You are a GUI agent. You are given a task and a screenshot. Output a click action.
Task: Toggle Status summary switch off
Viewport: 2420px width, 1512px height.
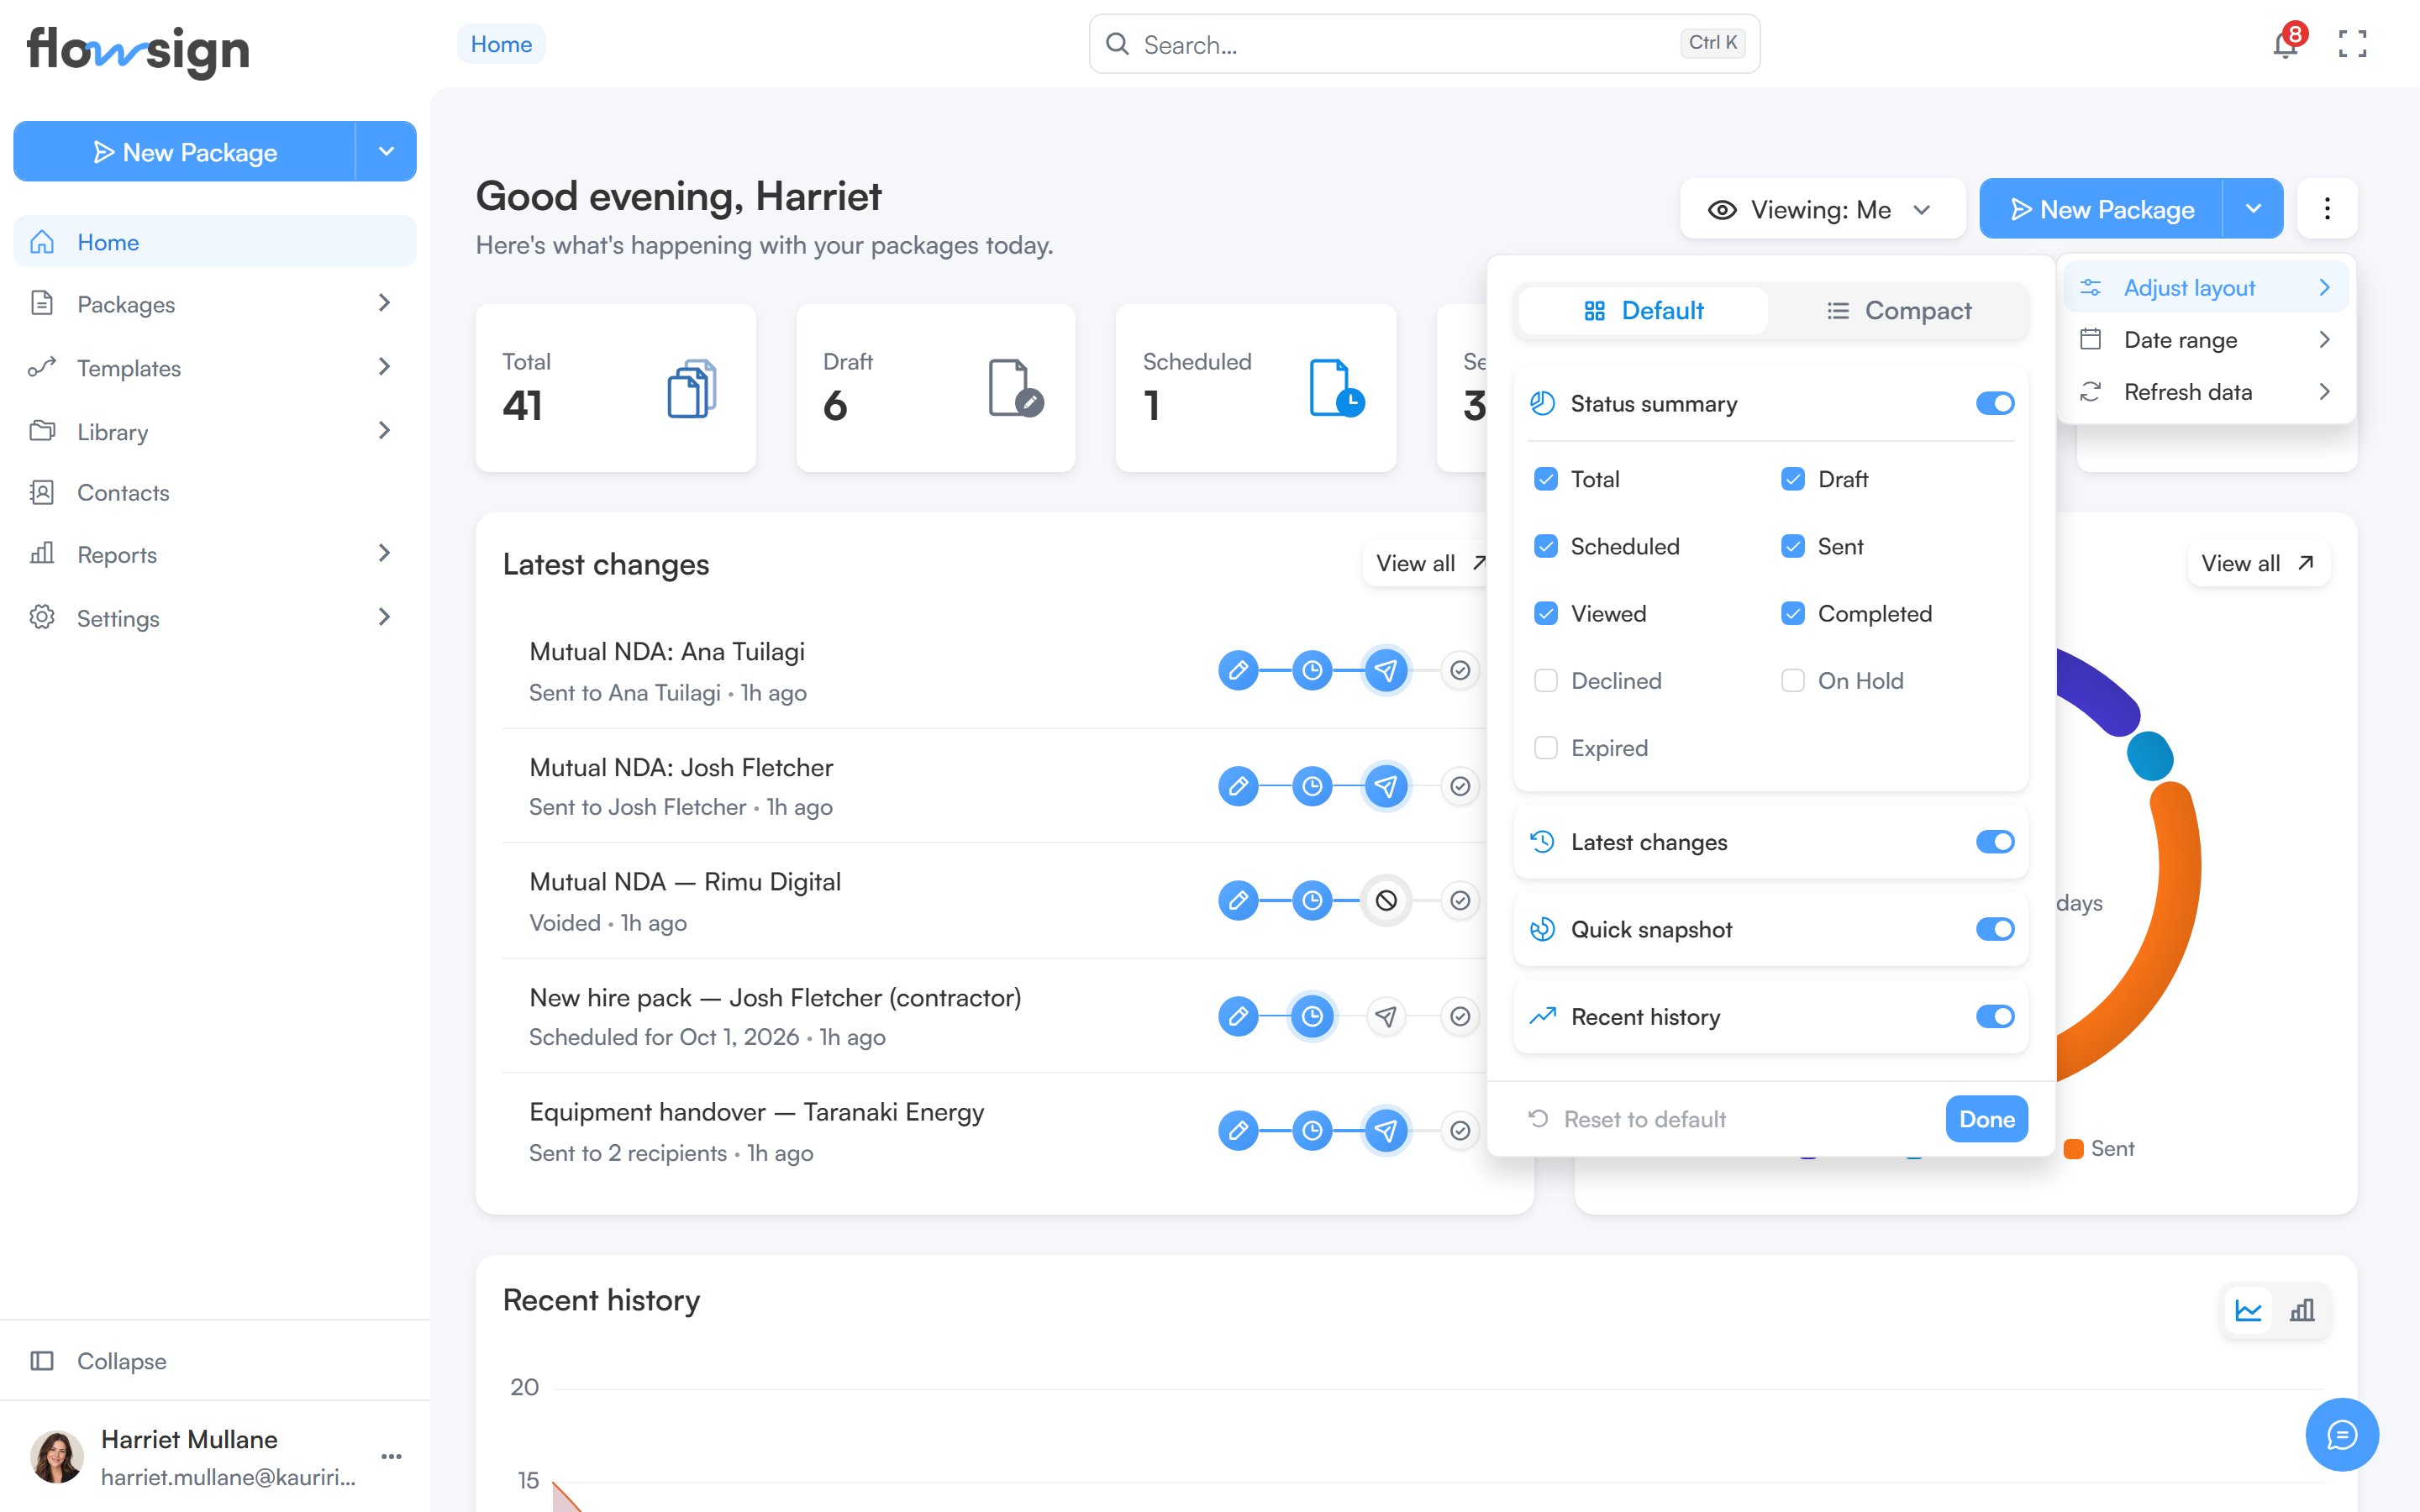1995,403
